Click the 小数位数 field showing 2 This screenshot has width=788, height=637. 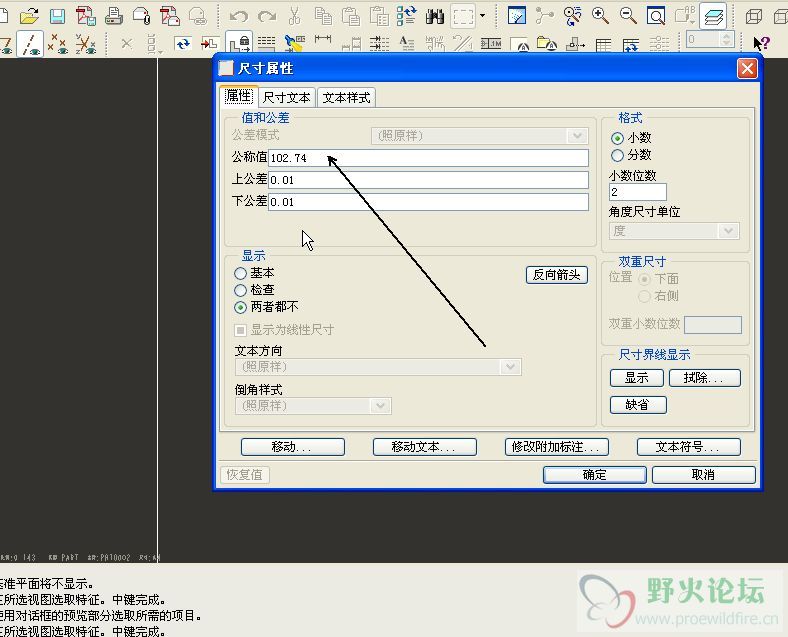638,192
